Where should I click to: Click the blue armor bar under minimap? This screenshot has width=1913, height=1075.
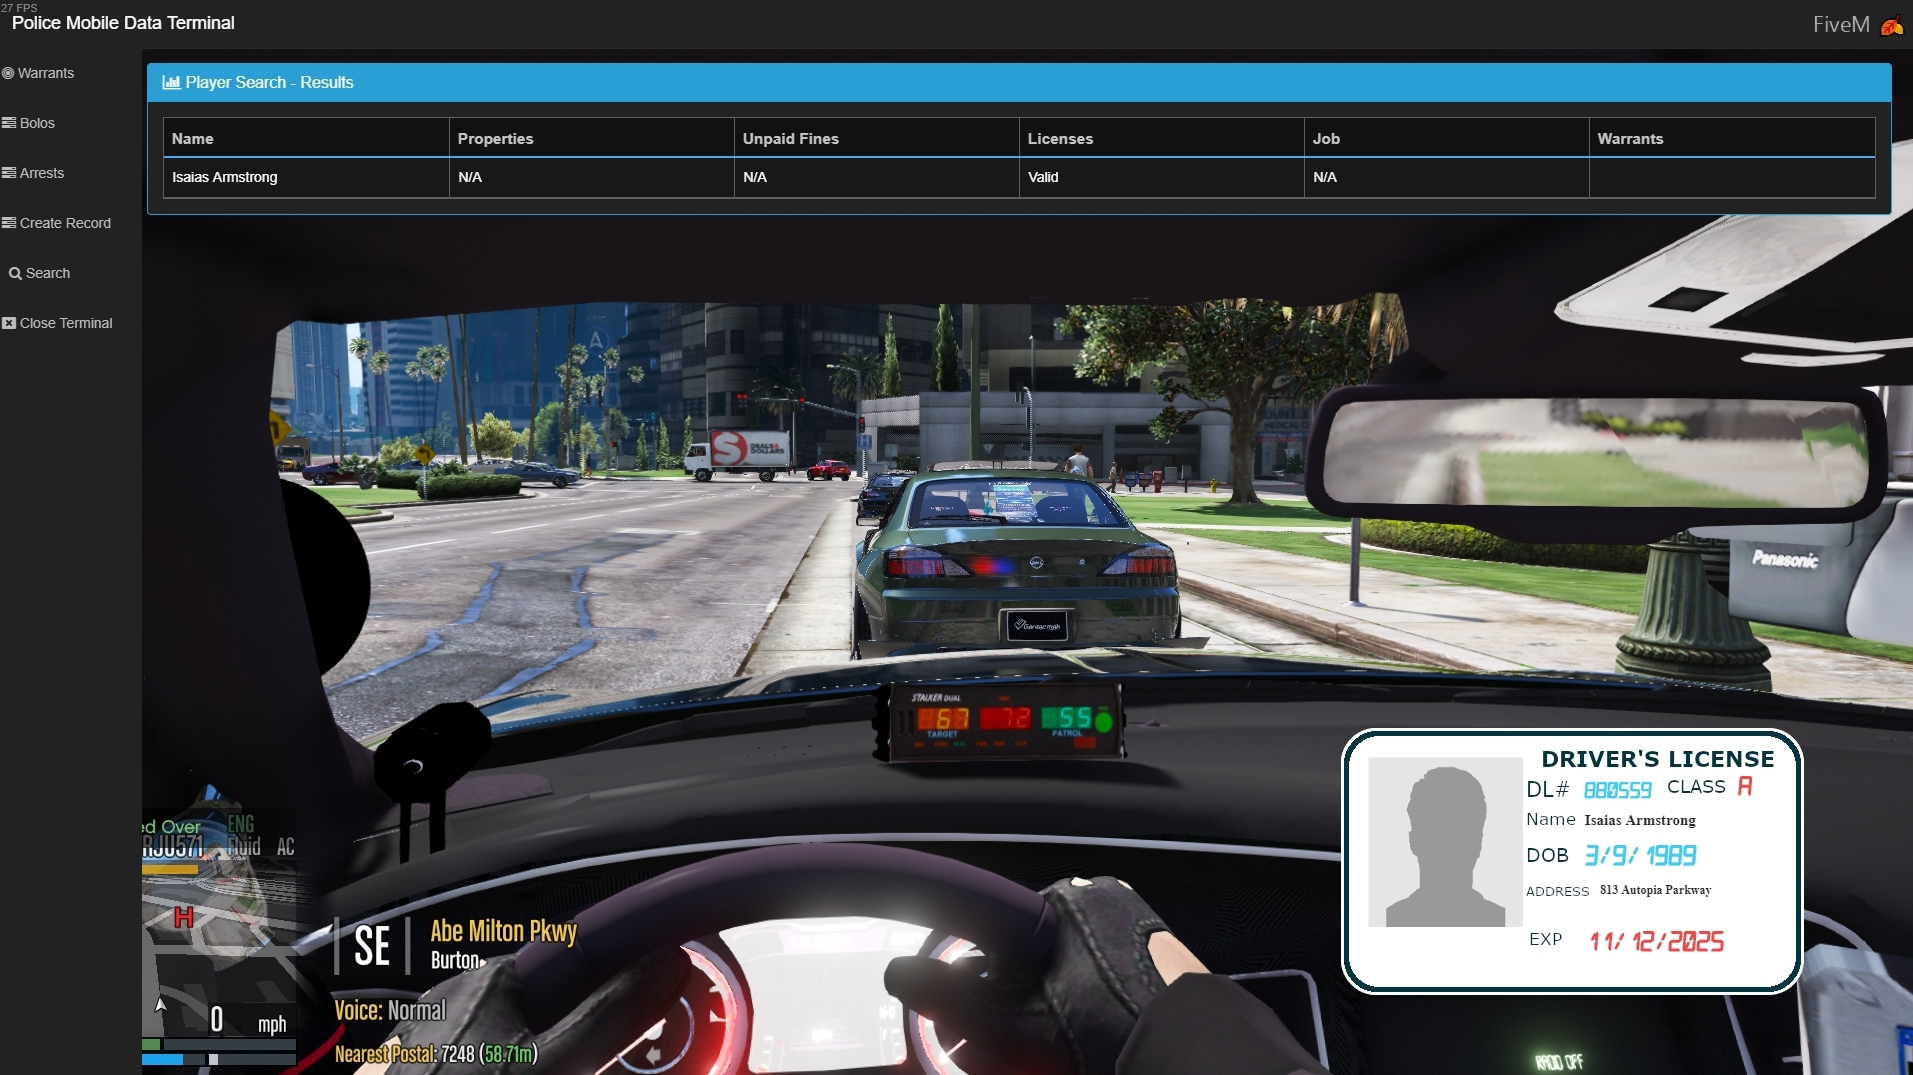tap(163, 1058)
